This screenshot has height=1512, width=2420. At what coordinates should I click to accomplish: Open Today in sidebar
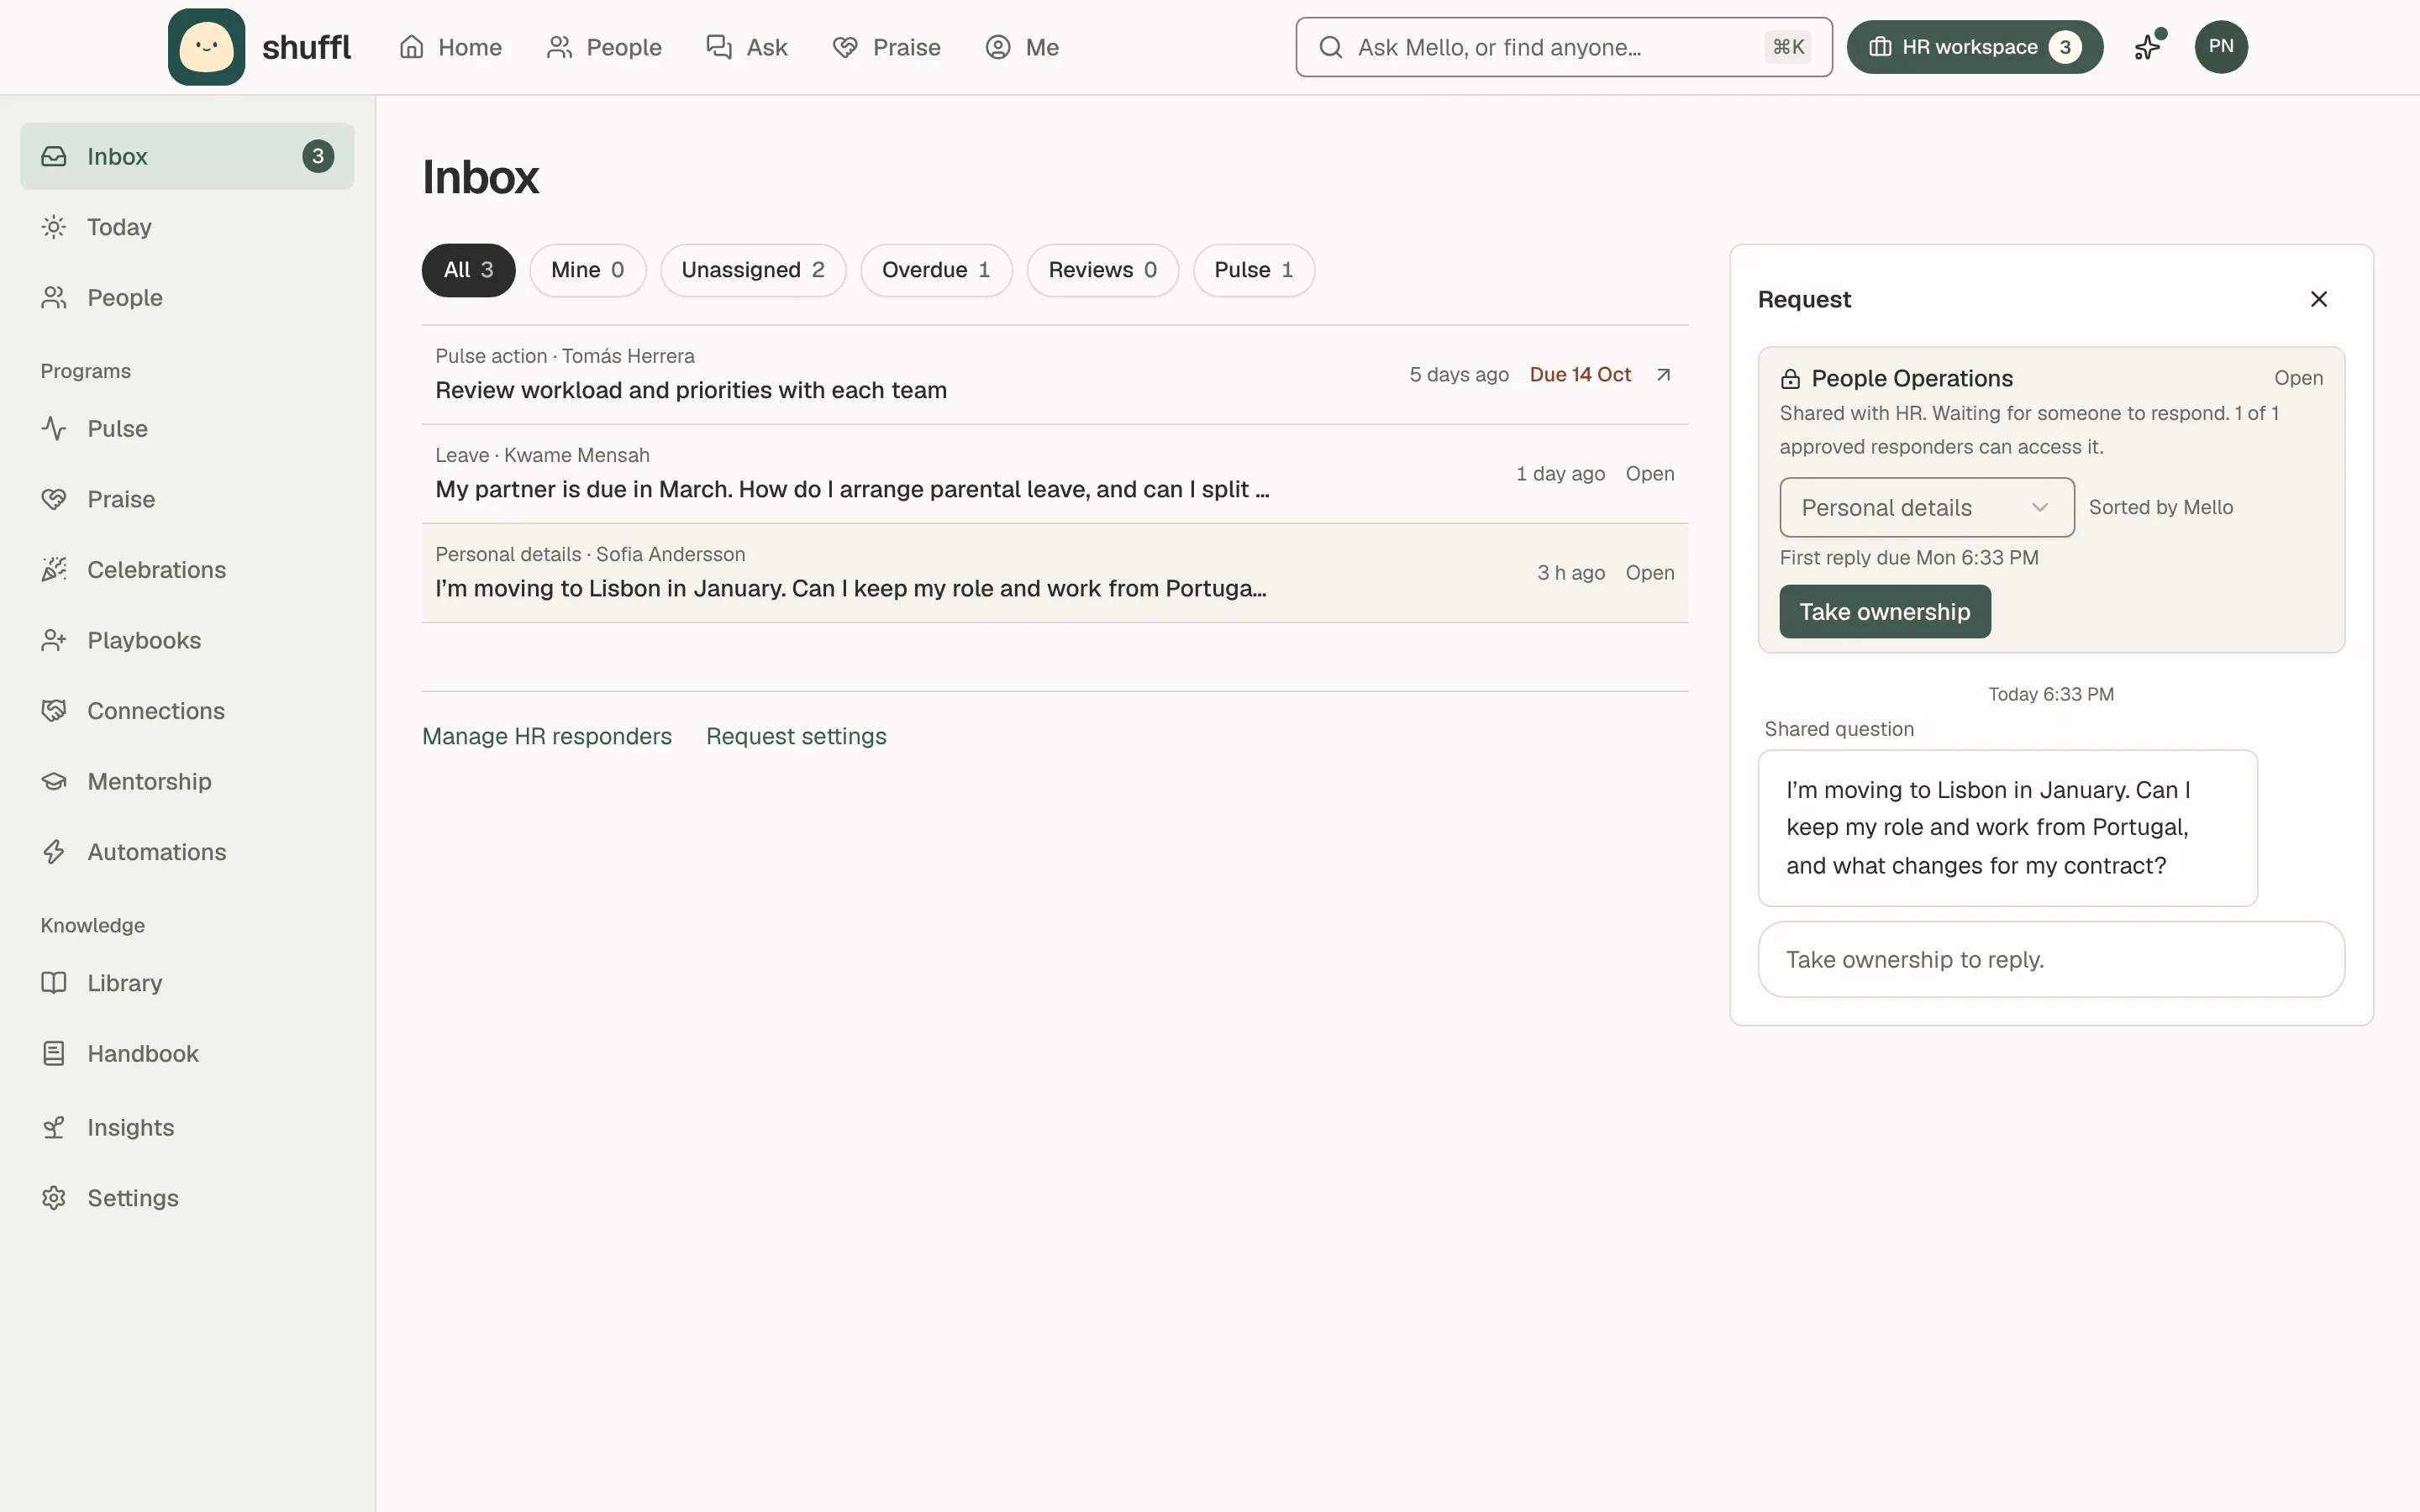[x=187, y=227]
